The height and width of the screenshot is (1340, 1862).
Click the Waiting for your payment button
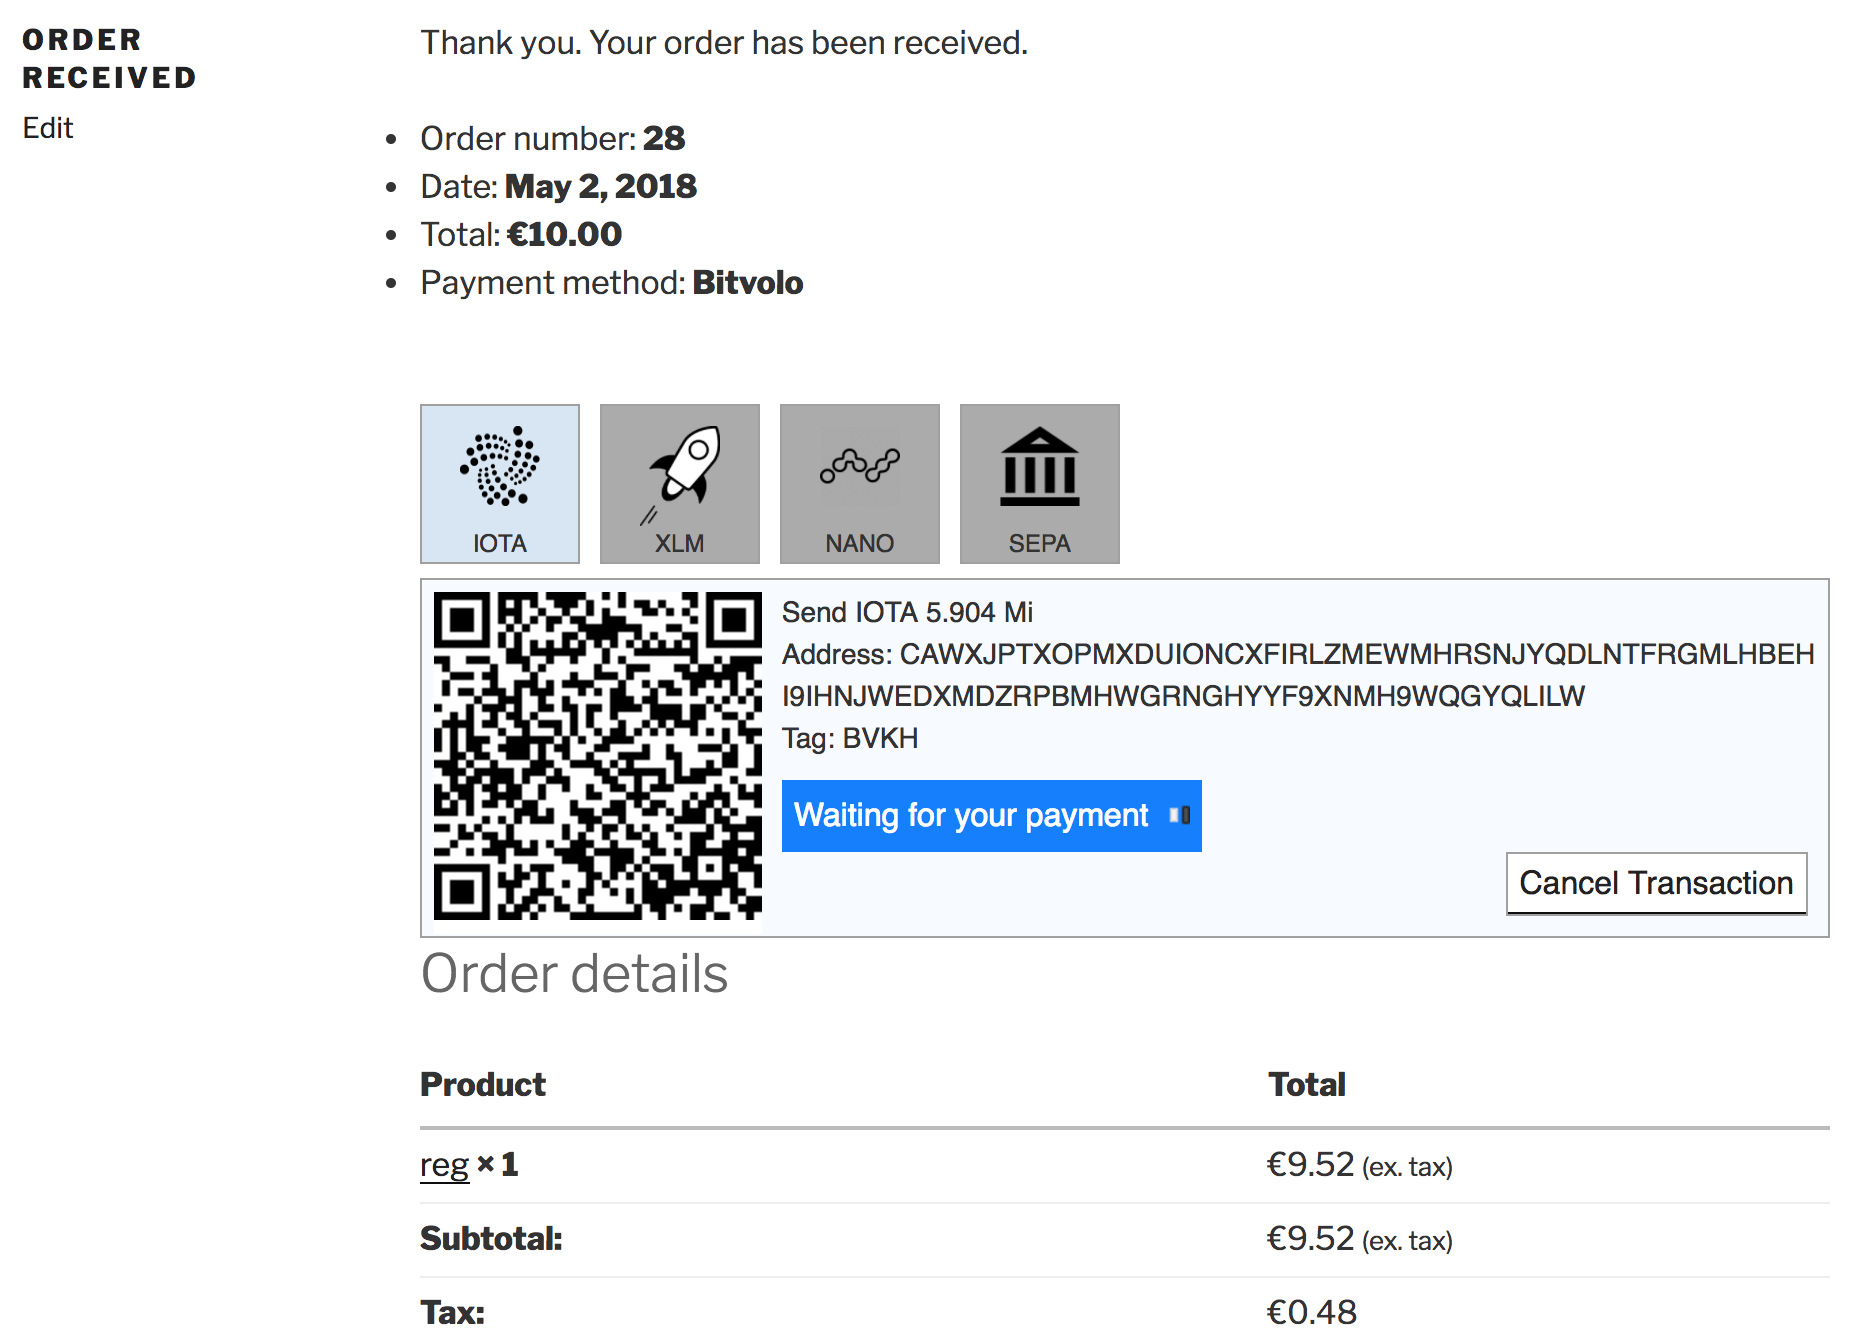pos(991,816)
